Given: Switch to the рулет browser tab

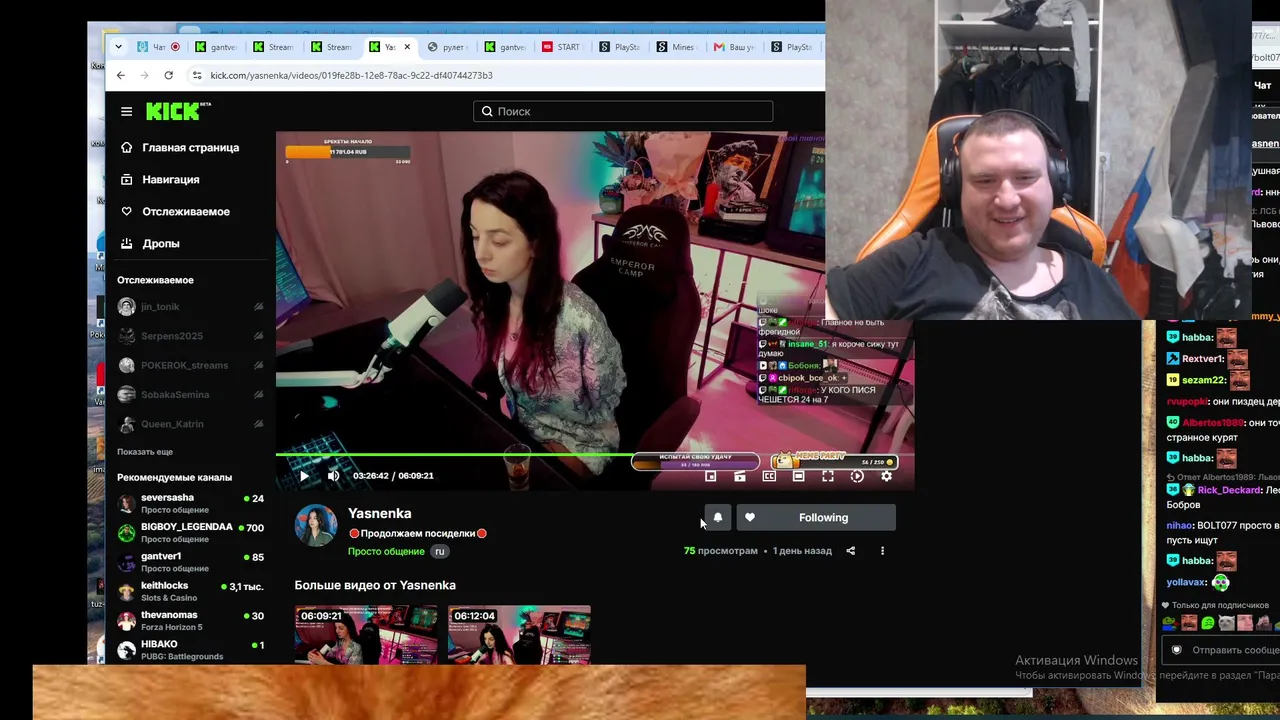Looking at the screenshot, I should 448,47.
